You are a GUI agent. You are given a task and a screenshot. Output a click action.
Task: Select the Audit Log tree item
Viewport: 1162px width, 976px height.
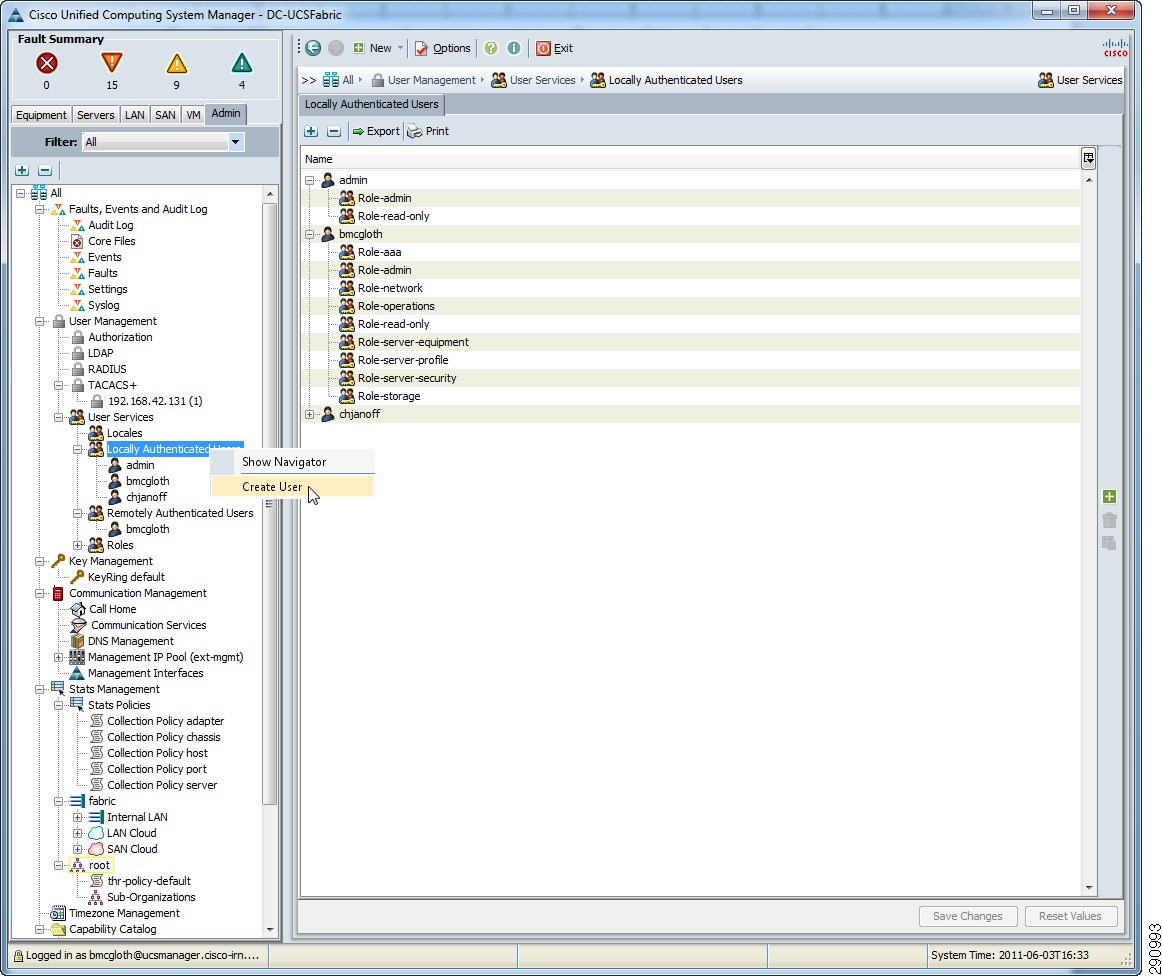coord(110,225)
